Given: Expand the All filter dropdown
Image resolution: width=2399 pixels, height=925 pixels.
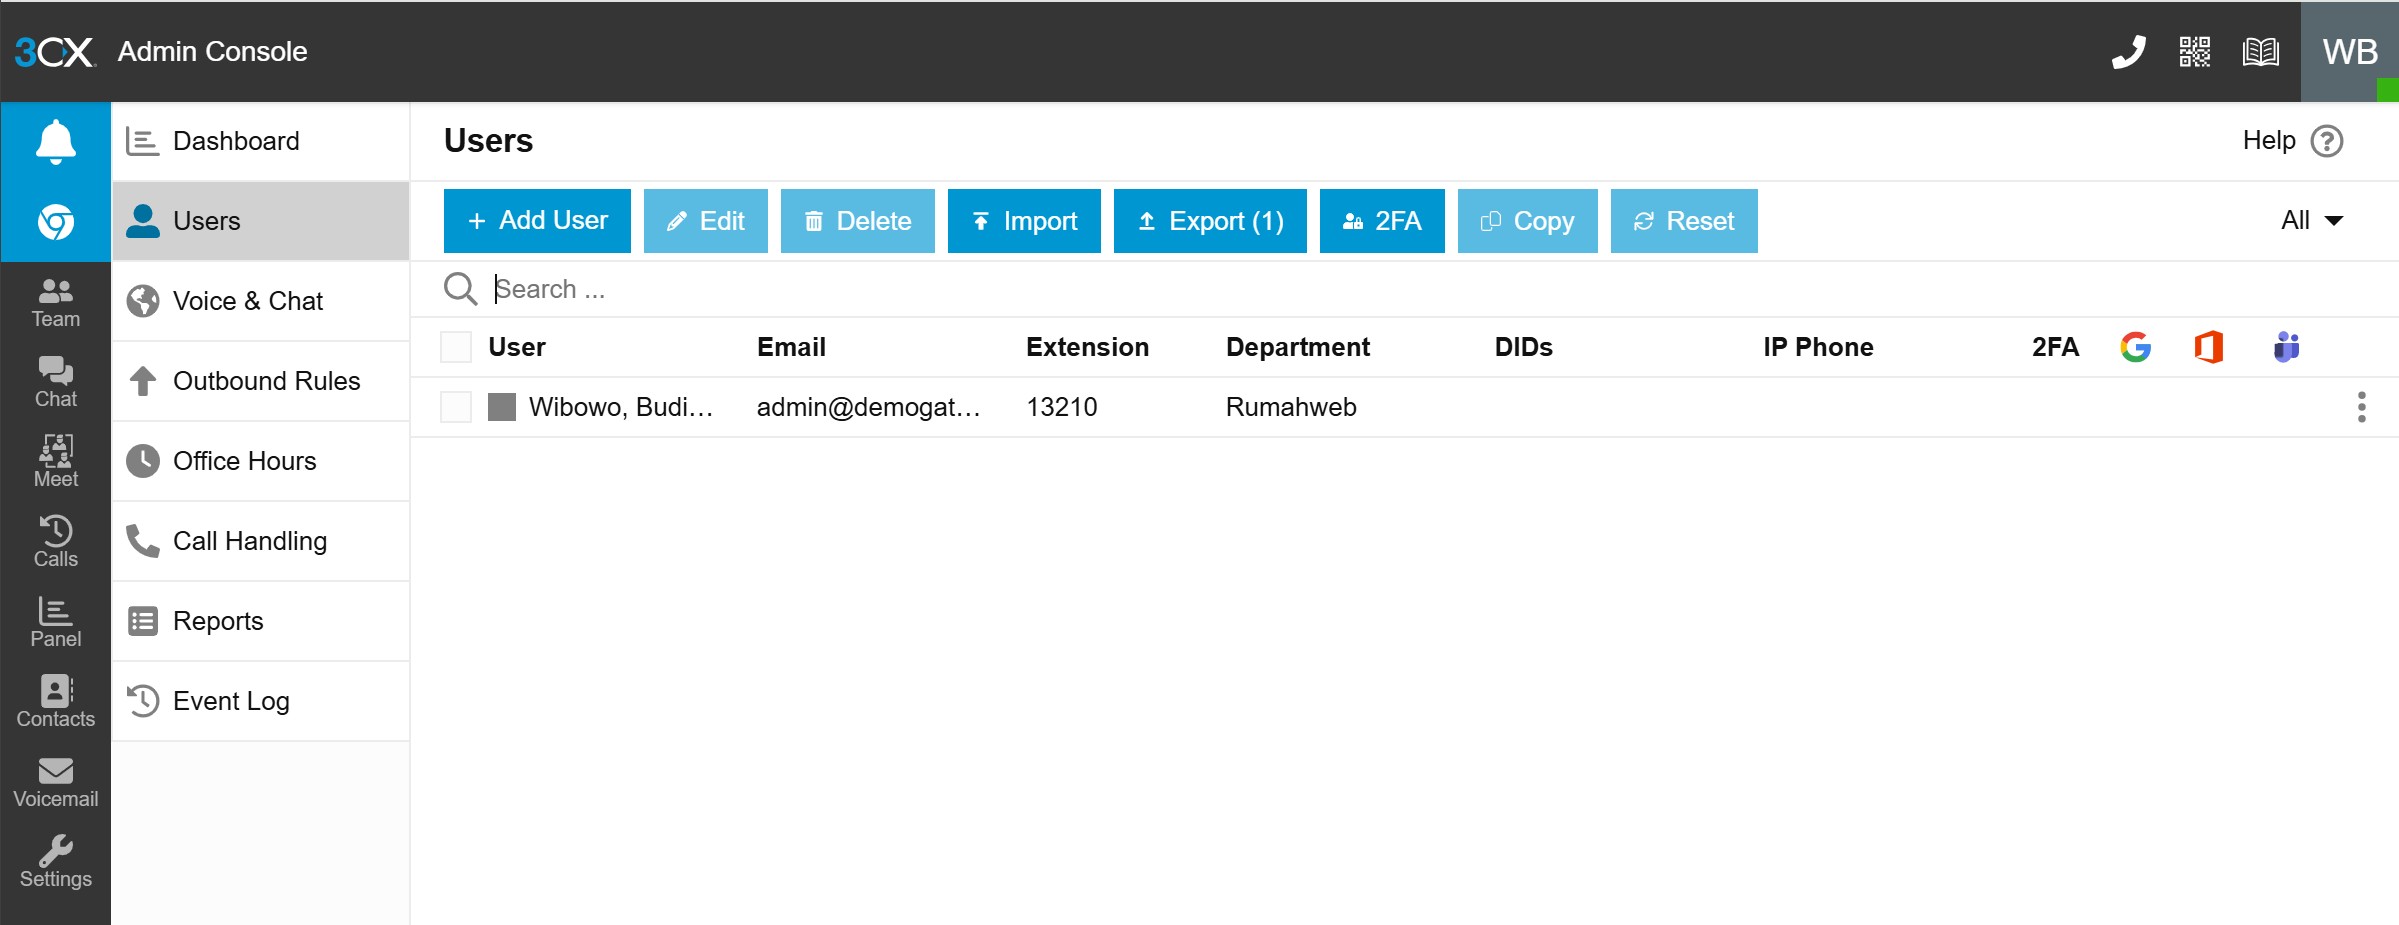Looking at the screenshot, I should pos(2311,221).
